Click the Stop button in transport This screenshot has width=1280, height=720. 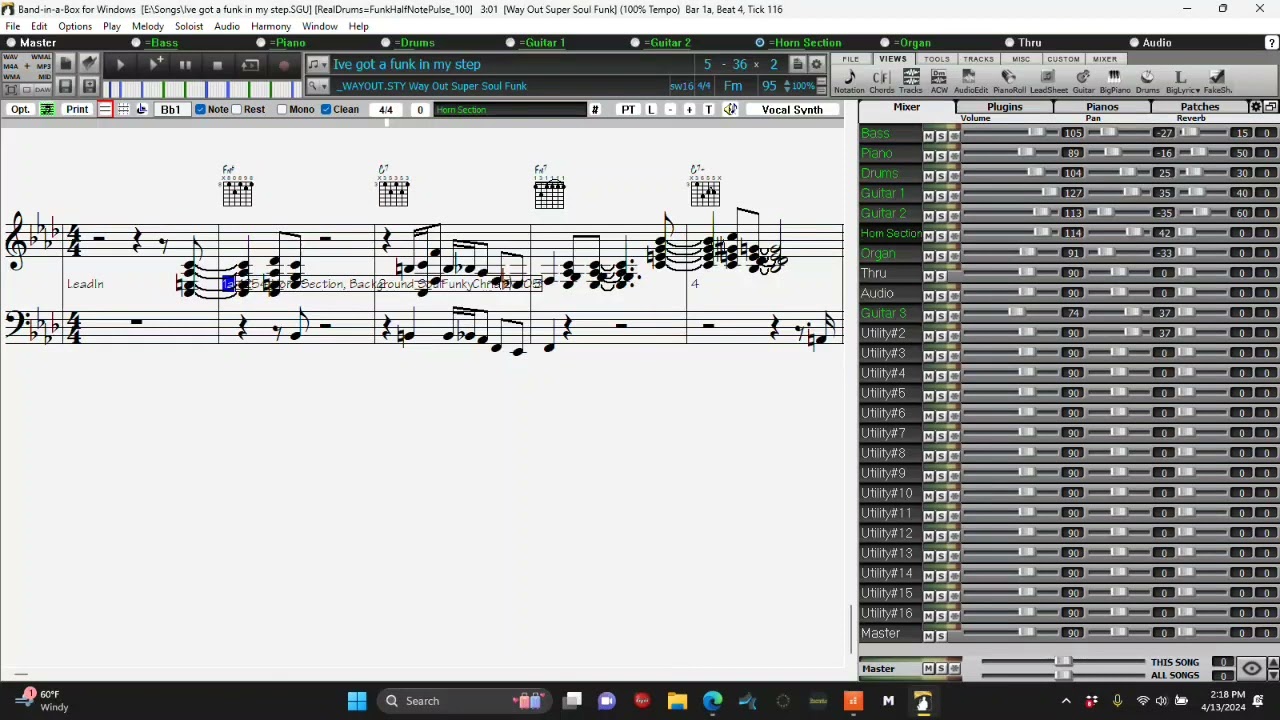[217, 65]
